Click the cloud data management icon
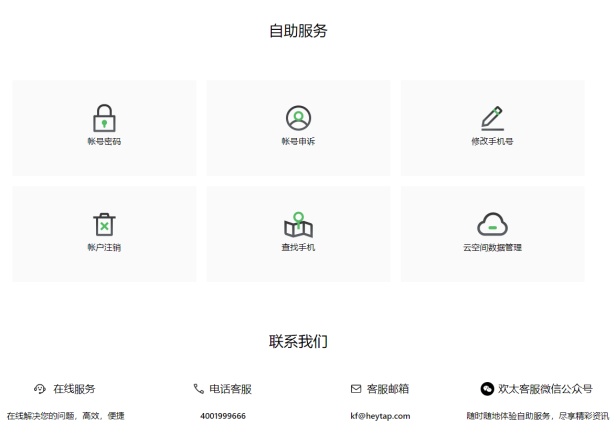616x434 pixels. pyautogui.click(x=492, y=224)
